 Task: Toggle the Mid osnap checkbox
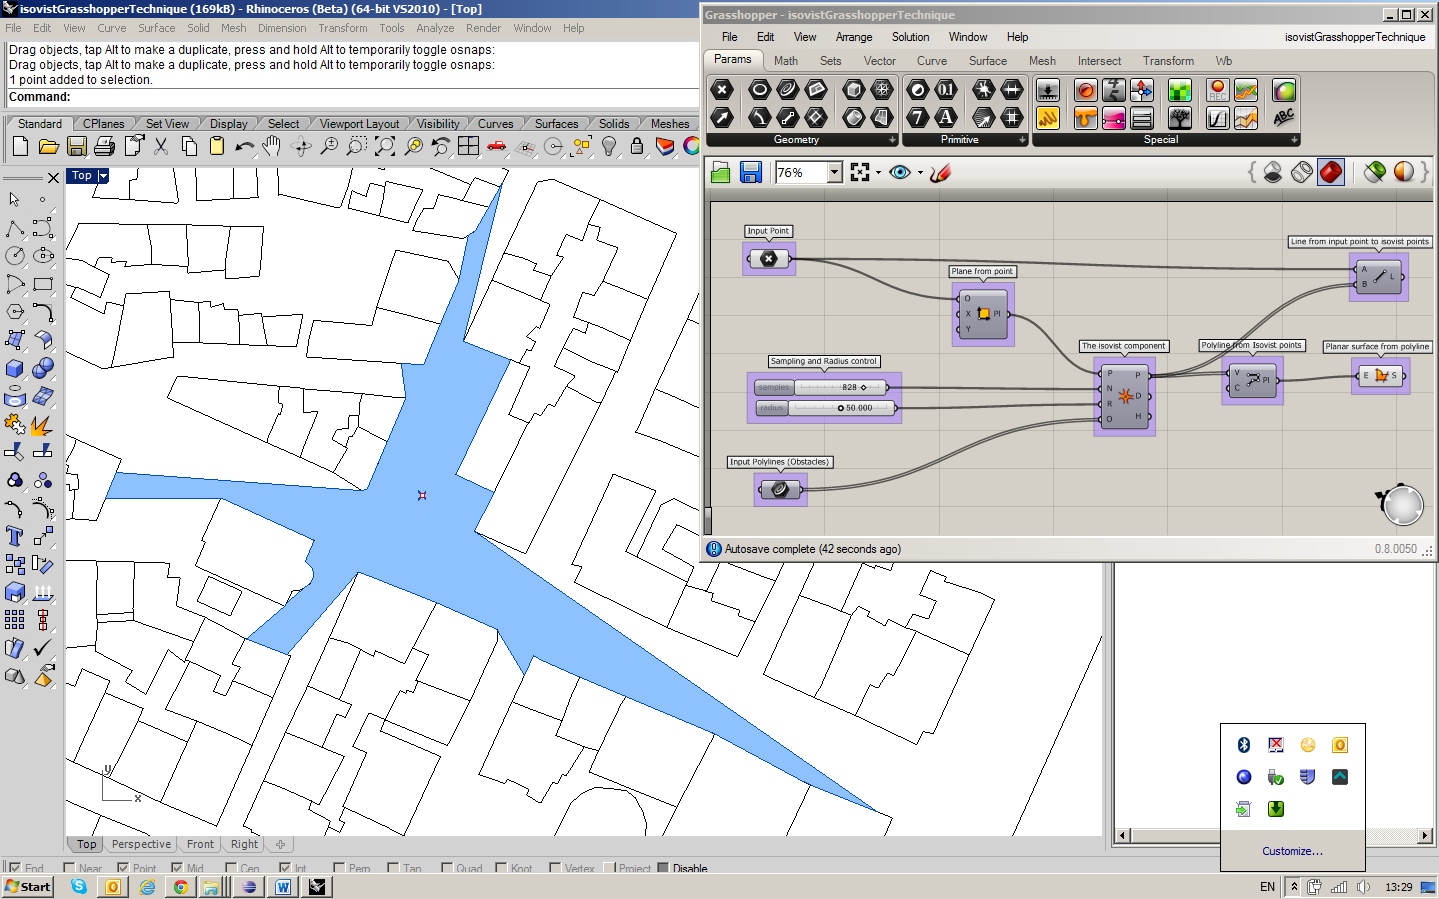coord(177,868)
